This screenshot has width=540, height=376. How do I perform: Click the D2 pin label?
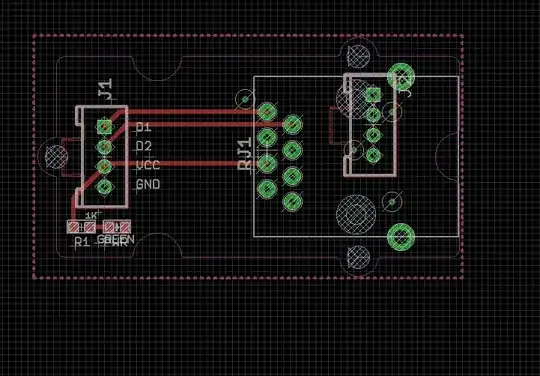click(x=144, y=146)
